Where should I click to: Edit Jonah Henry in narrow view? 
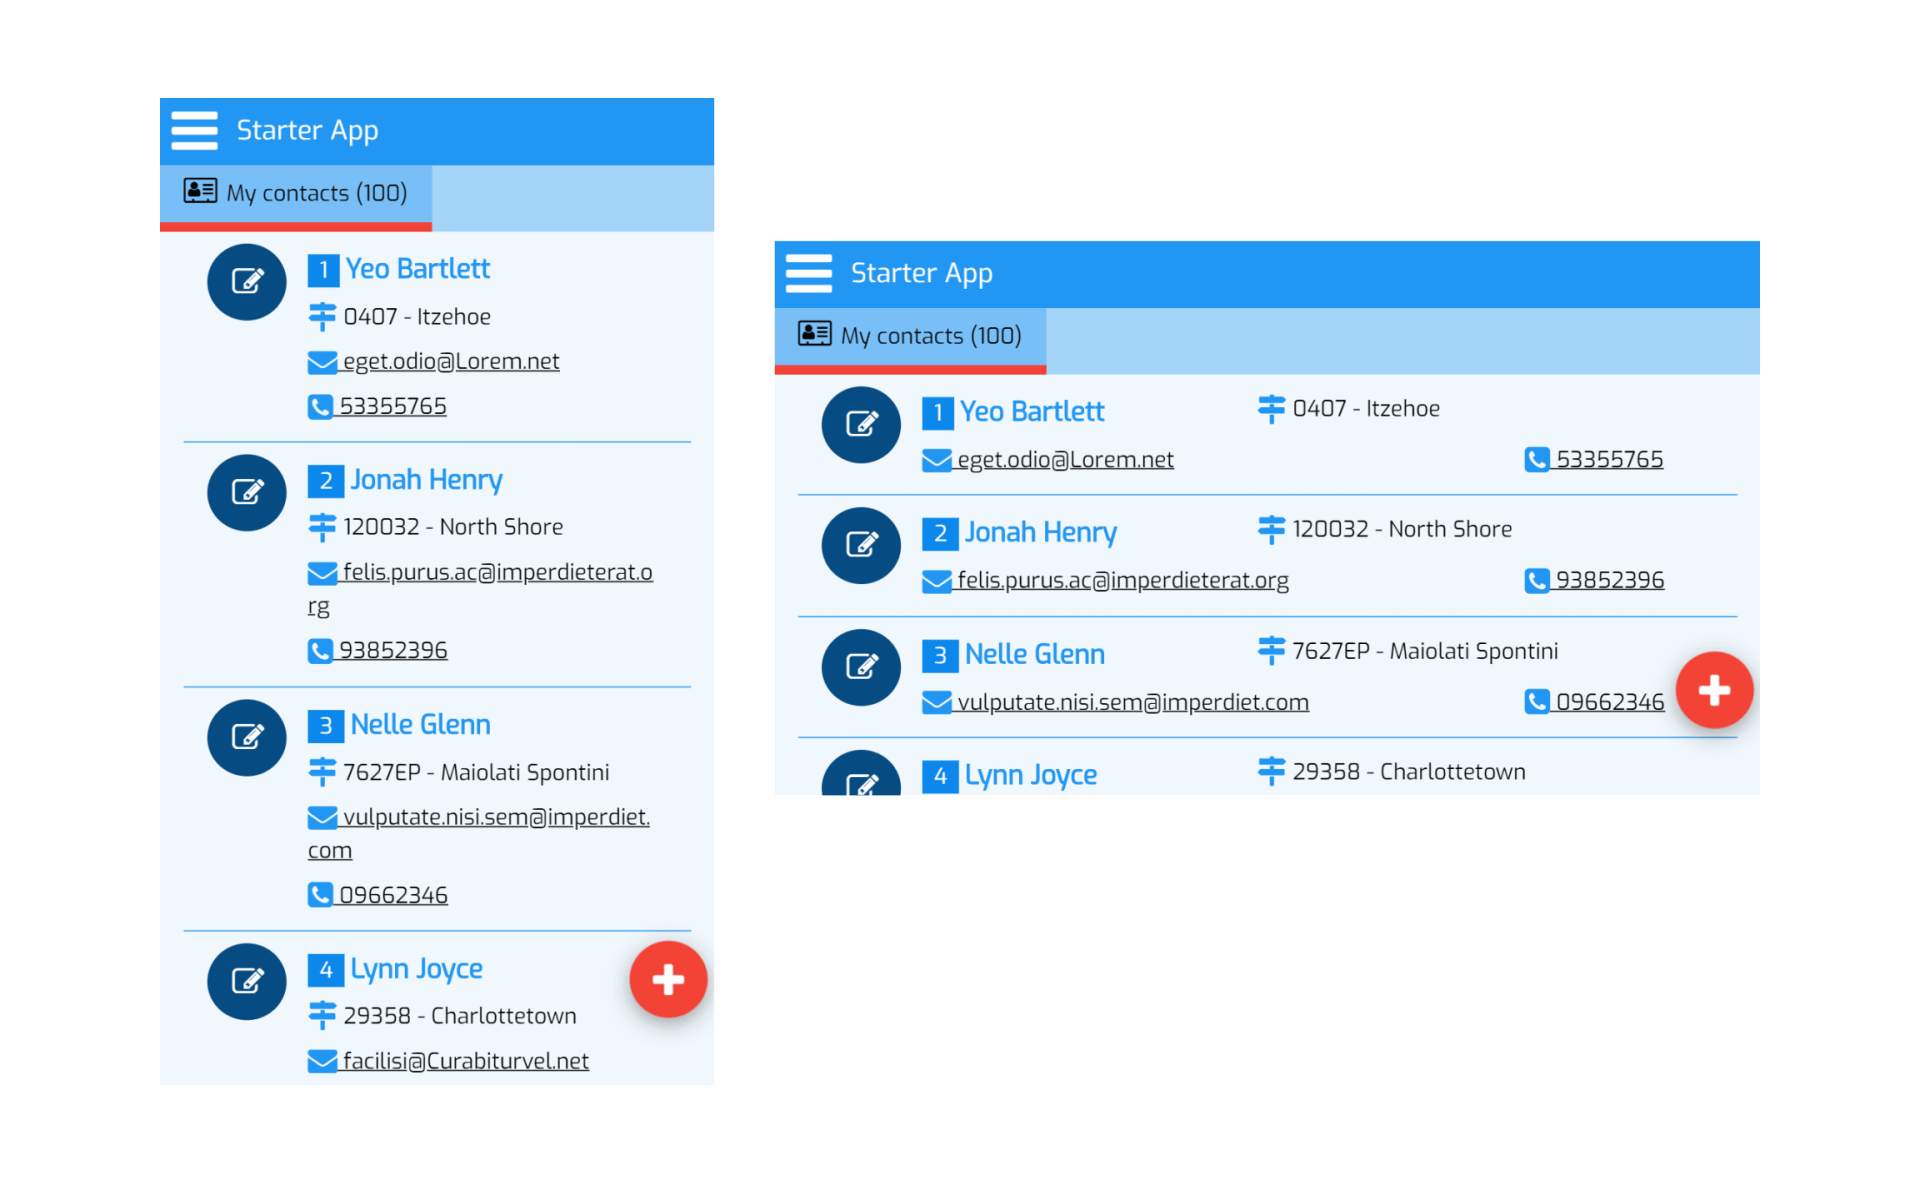tap(247, 492)
